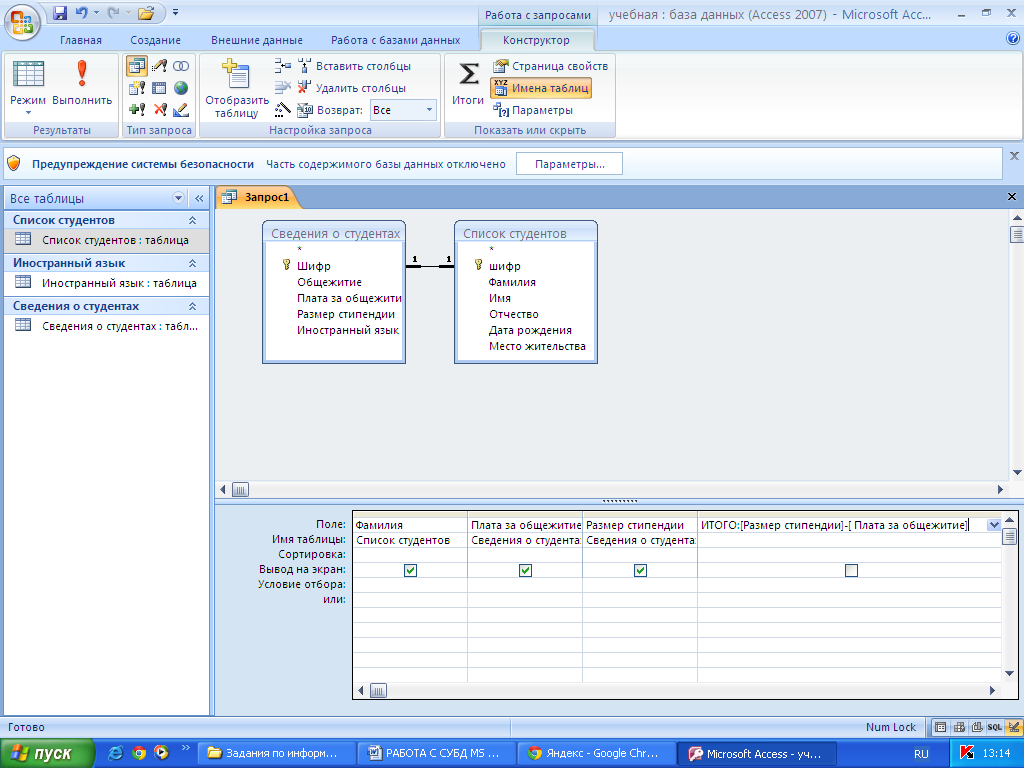1024x768 pixels.
Task: Open field dropdown in ИТОГО cell
Action: click(993, 524)
